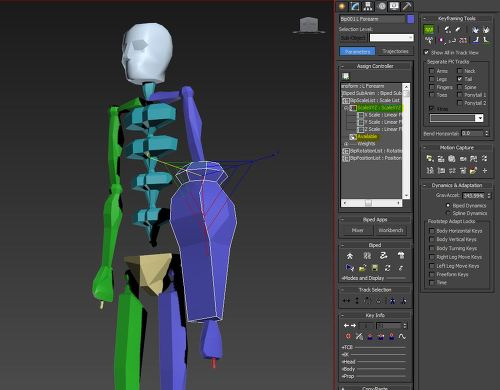Image resolution: width=500 pixels, height=390 pixels.
Task: Enable Biped Footstep Mode icon
Action: (367, 256)
